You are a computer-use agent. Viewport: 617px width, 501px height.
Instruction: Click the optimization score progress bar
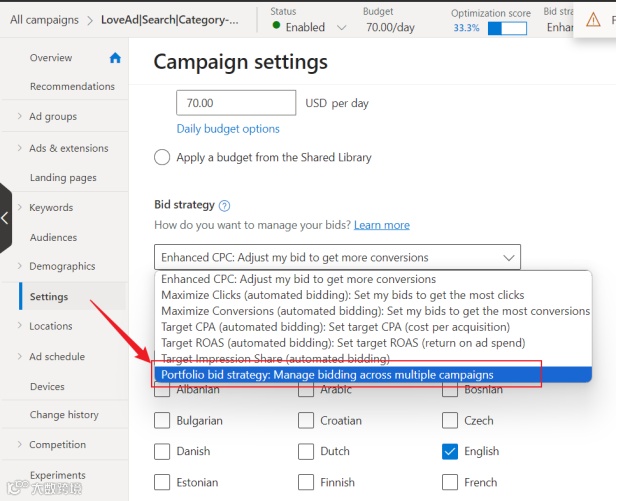(x=507, y=28)
